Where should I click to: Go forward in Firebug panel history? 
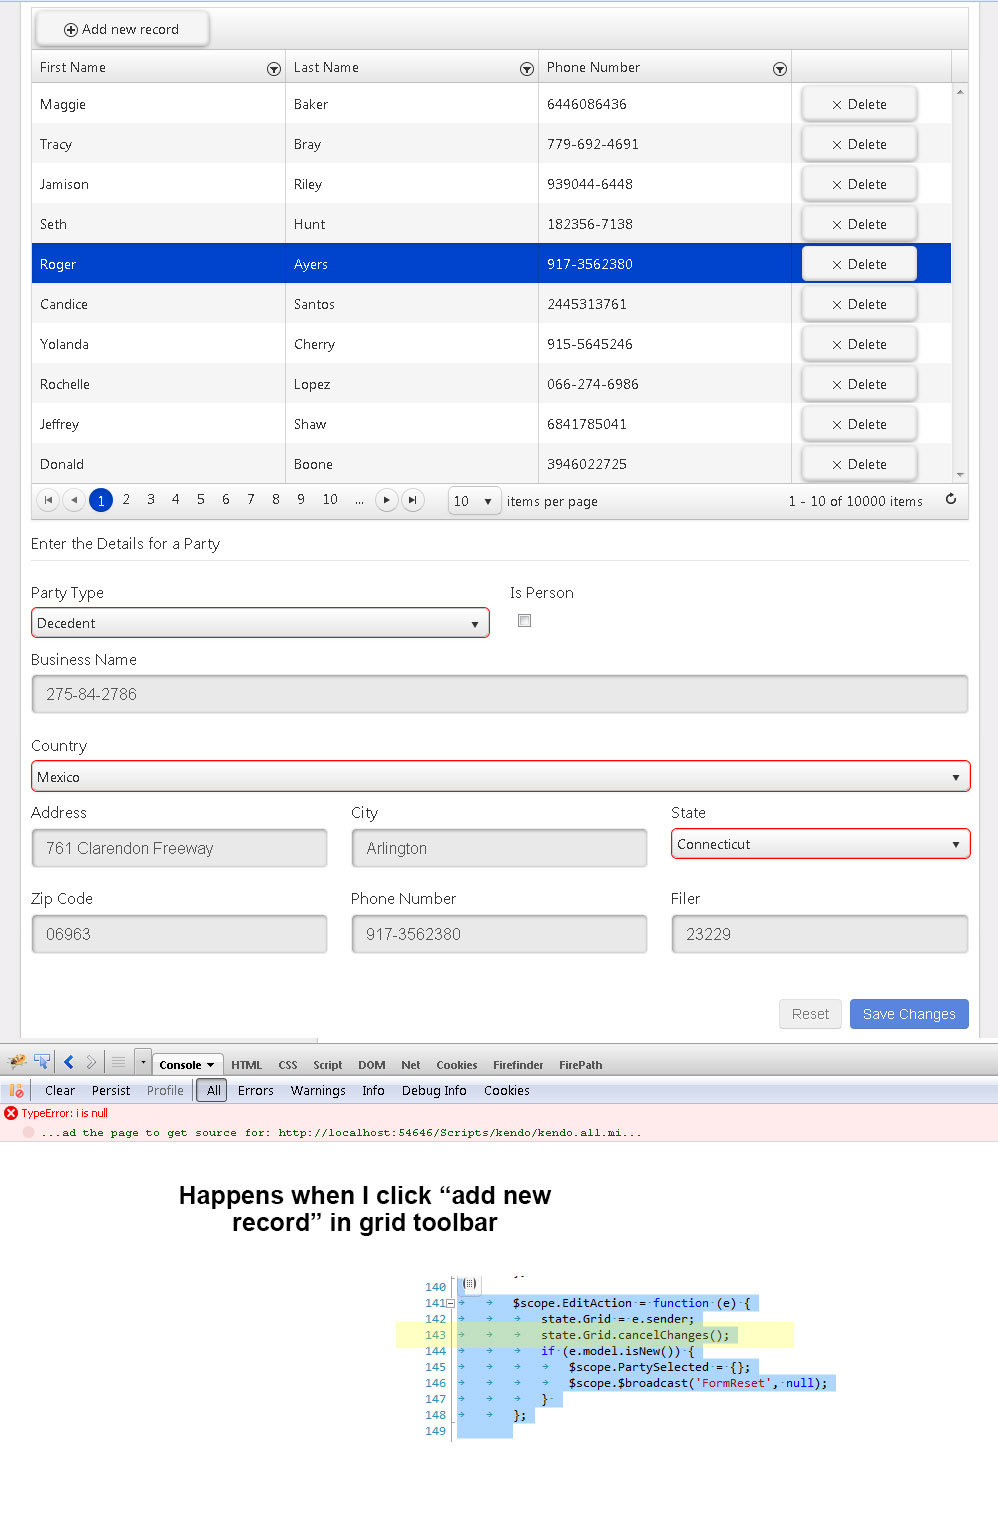(x=91, y=1062)
